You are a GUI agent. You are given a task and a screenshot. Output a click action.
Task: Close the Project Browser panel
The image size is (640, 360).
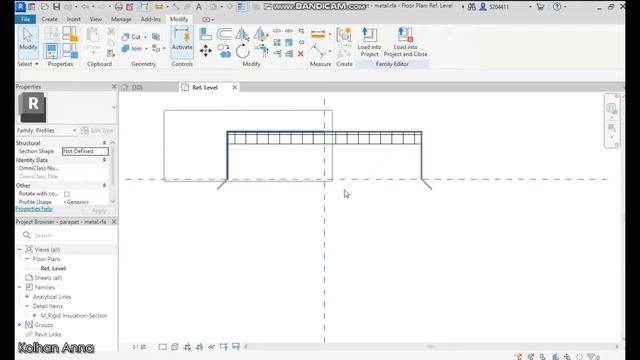click(x=114, y=222)
